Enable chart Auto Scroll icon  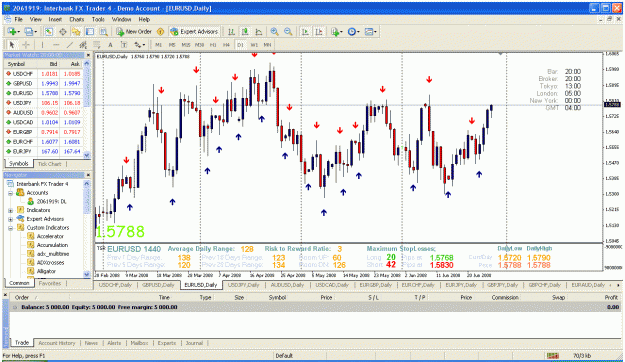click(x=305, y=31)
